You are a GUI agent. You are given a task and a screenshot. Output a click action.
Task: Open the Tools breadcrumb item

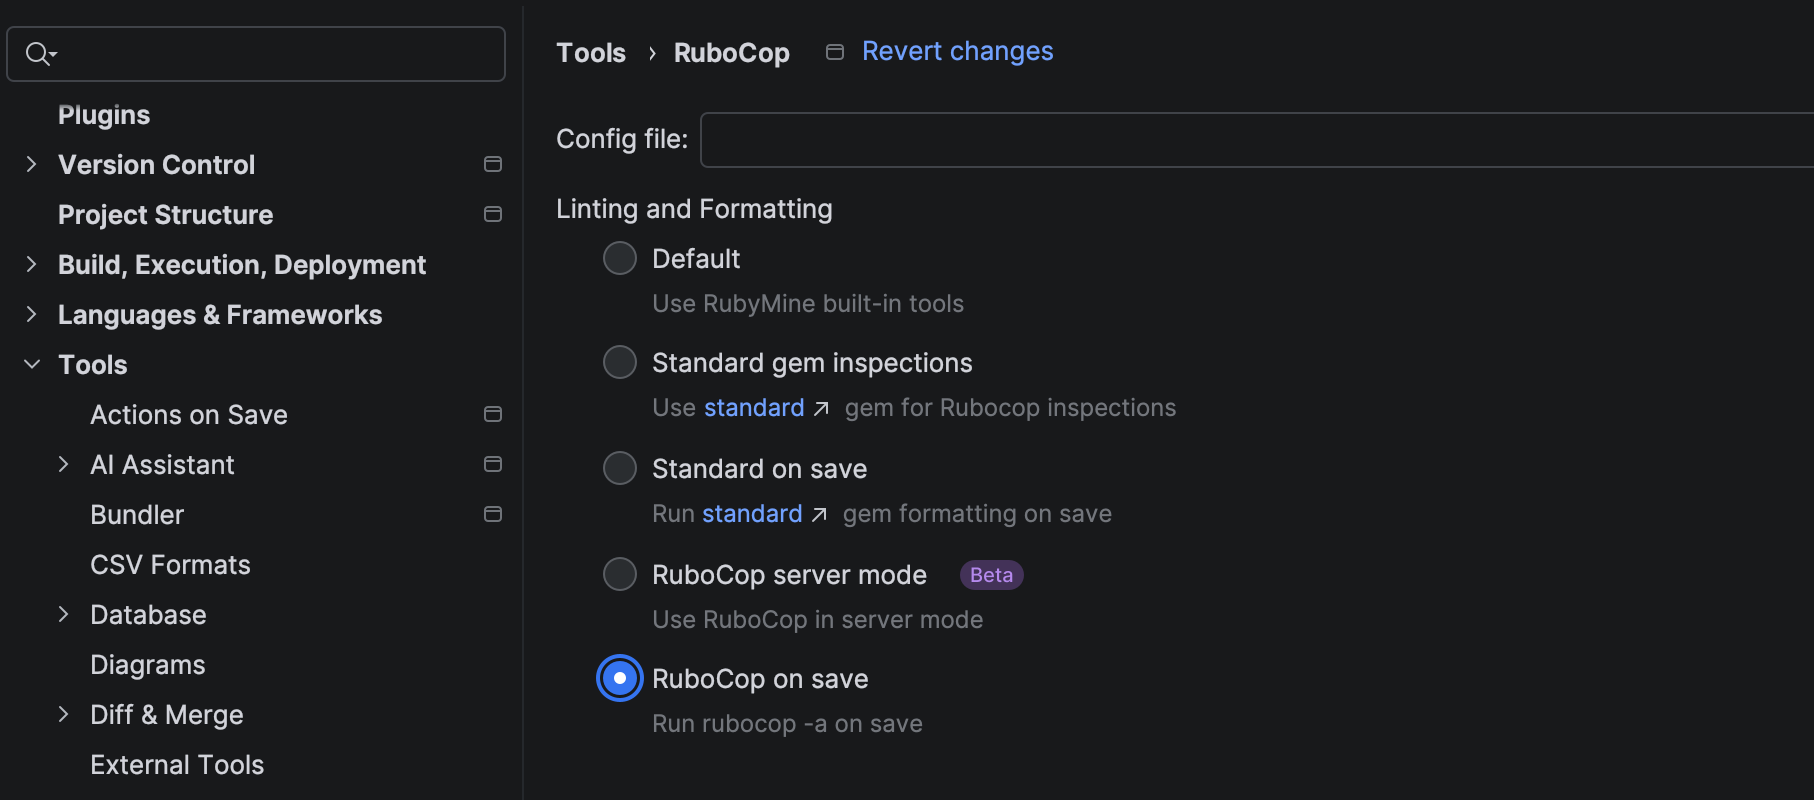pyautogui.click(x=590, y=52)
